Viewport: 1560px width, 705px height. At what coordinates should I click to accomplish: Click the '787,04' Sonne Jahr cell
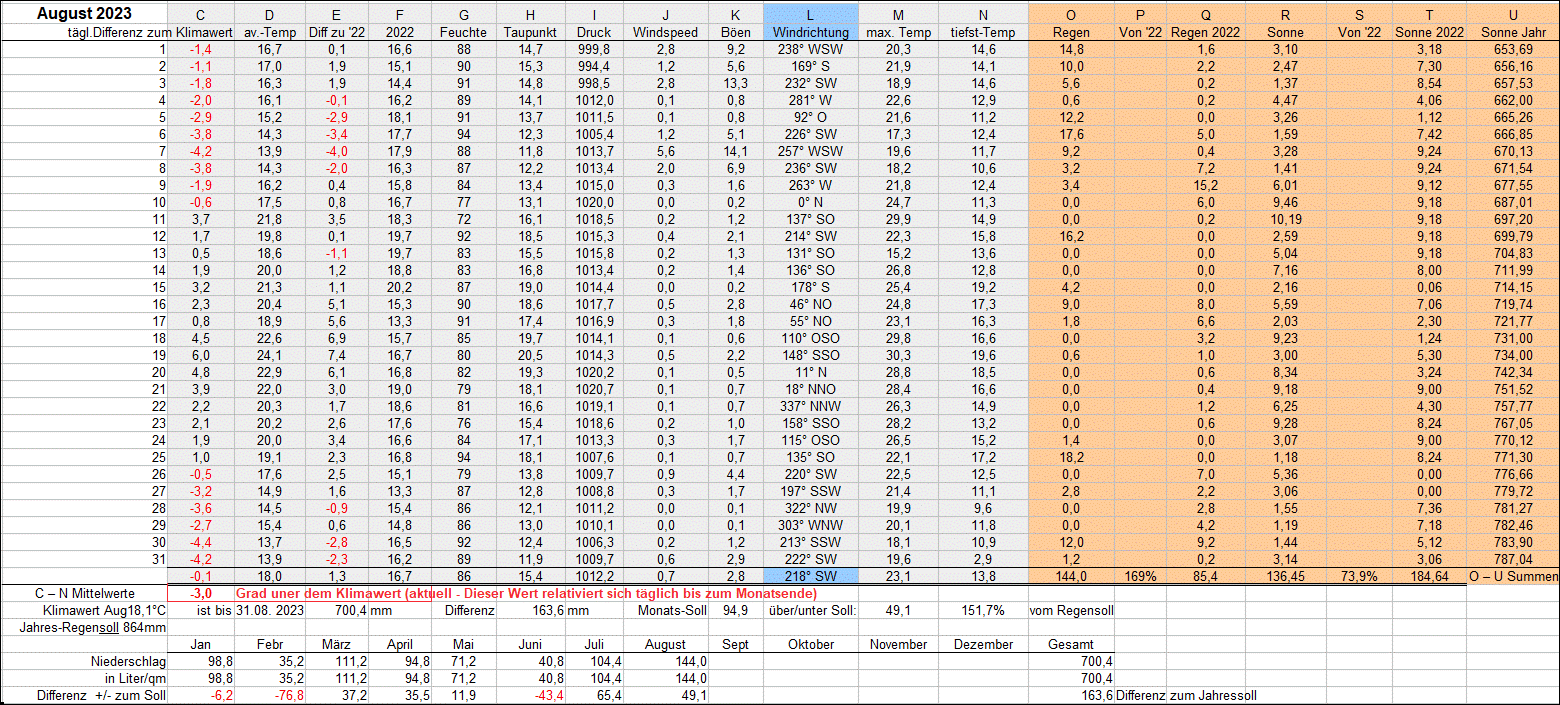point(1513,559)
